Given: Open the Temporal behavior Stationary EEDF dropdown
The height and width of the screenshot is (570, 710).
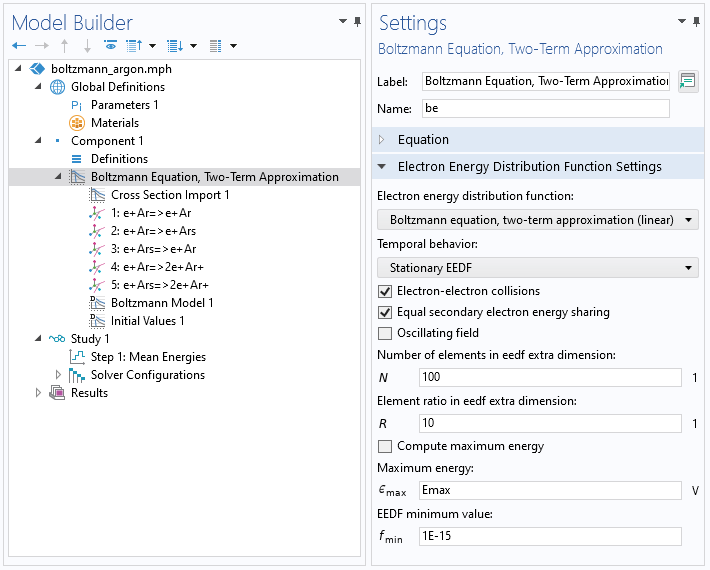Looking at the screenshot, I should 537,268.
